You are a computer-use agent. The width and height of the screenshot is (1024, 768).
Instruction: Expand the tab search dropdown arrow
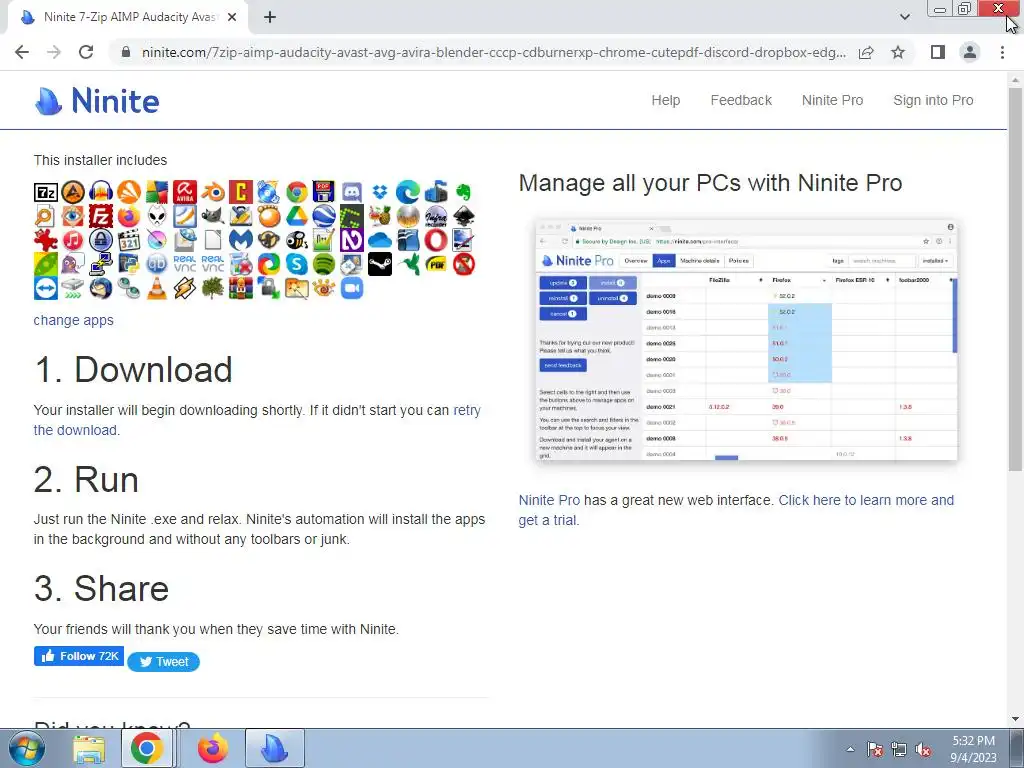click(x=904, y=17)
